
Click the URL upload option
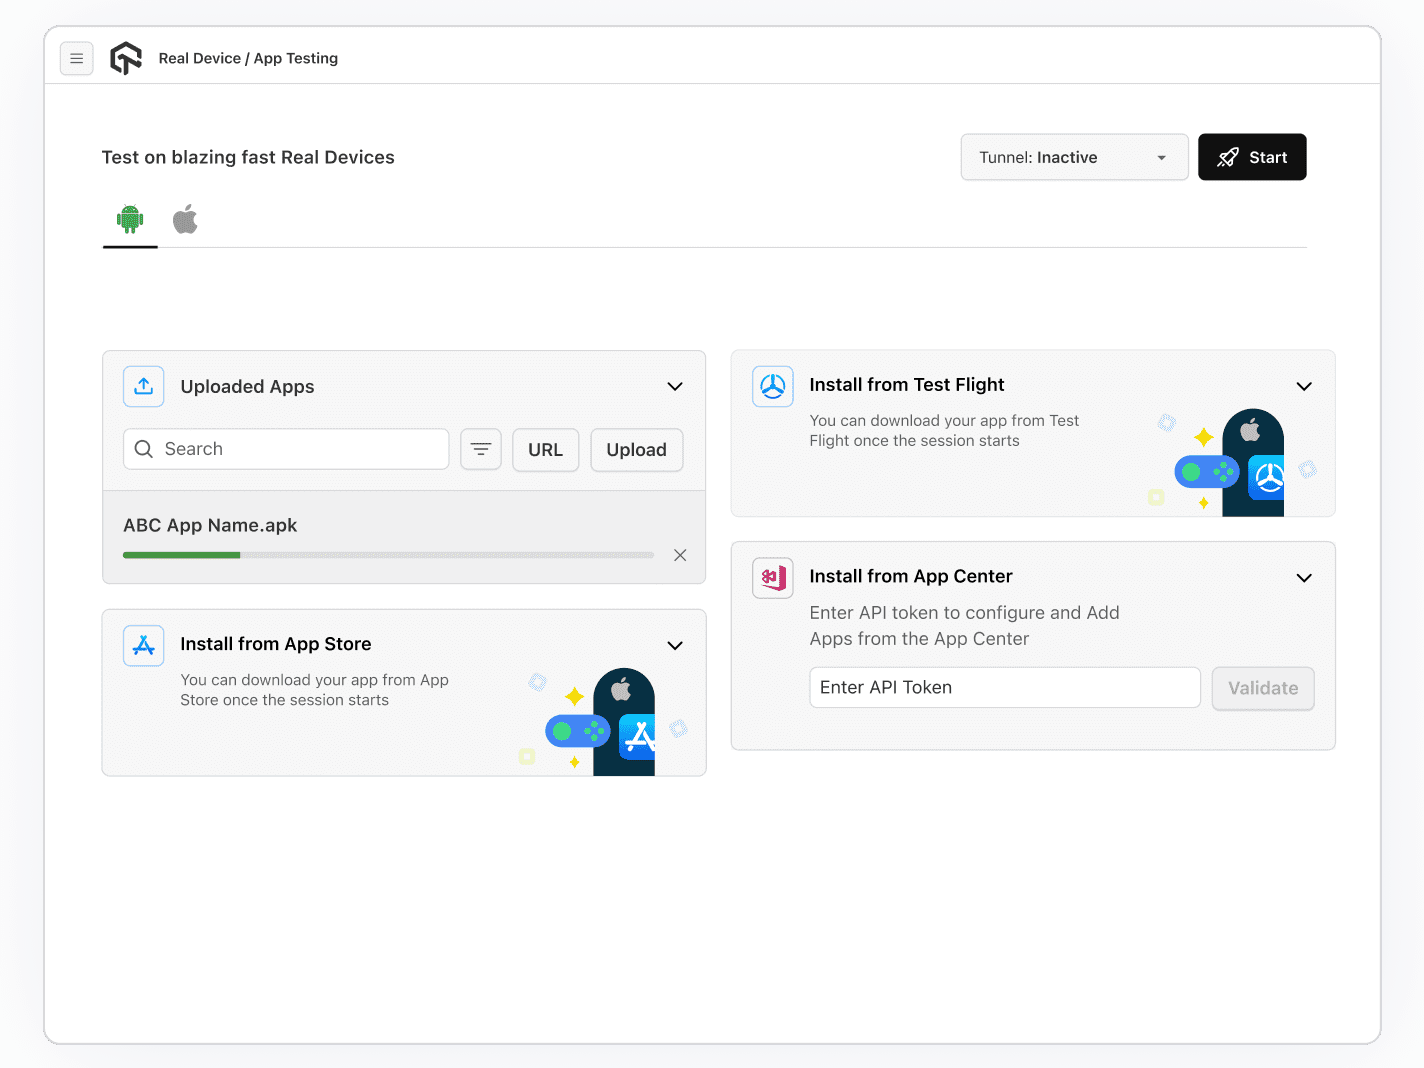[545, 450]
